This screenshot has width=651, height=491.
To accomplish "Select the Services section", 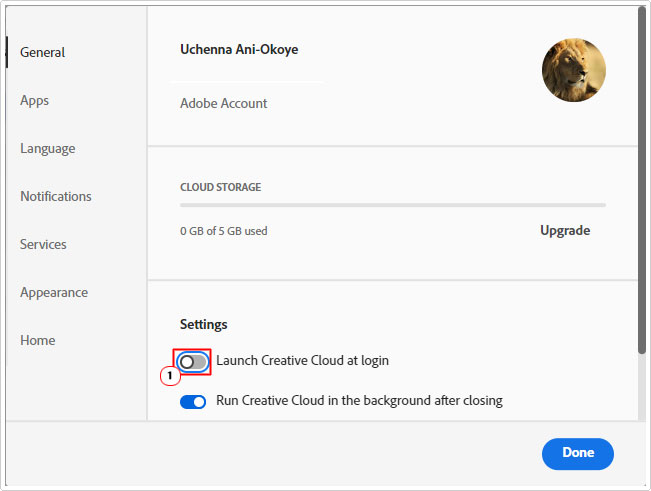I will coord(43,244).
